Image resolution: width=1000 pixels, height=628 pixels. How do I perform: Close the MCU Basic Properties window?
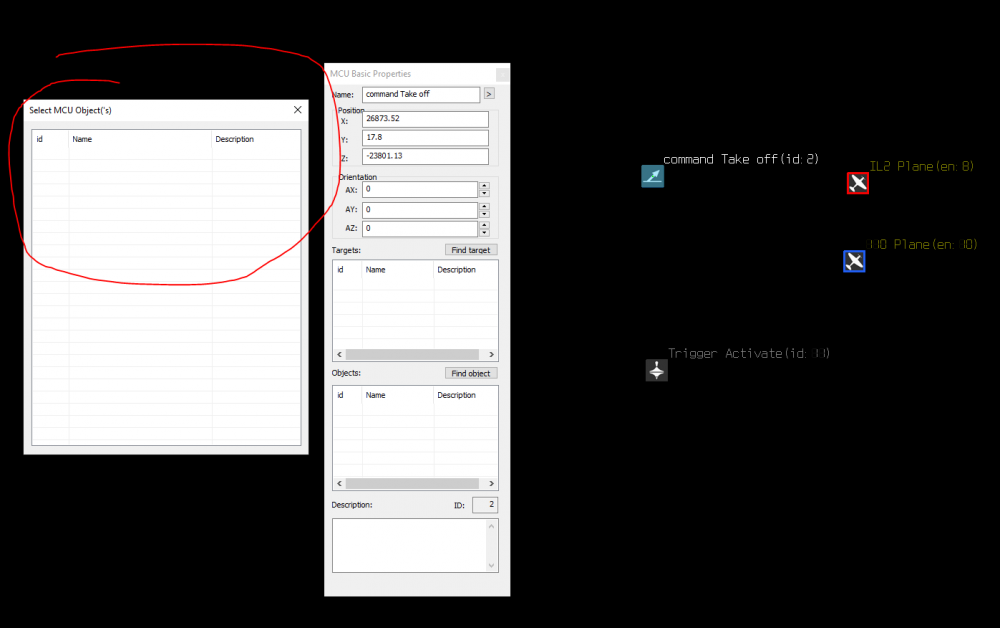(x=502, y=74)
